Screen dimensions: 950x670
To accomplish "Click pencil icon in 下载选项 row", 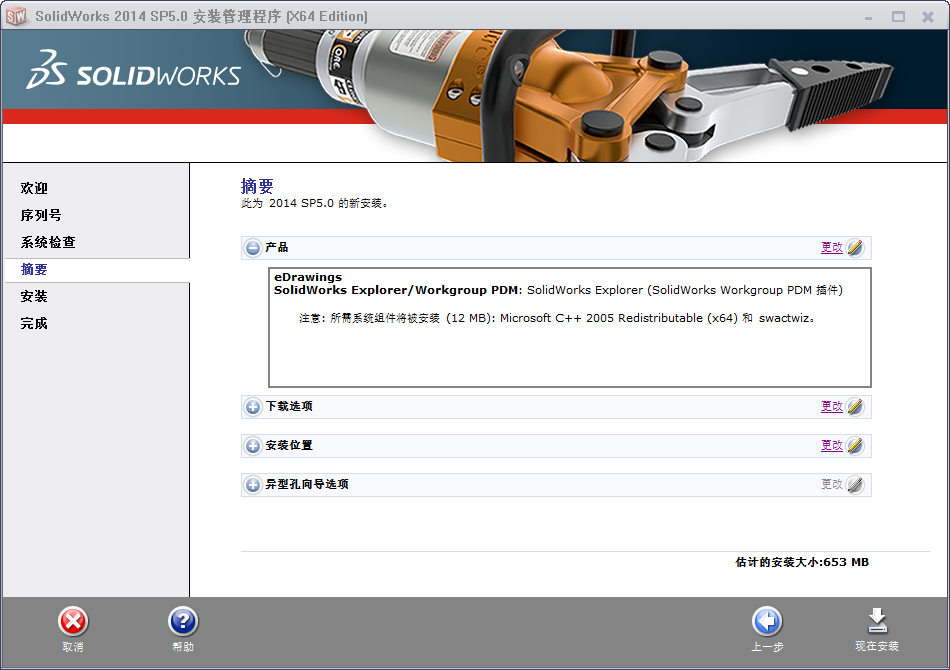I will [855, 406].
